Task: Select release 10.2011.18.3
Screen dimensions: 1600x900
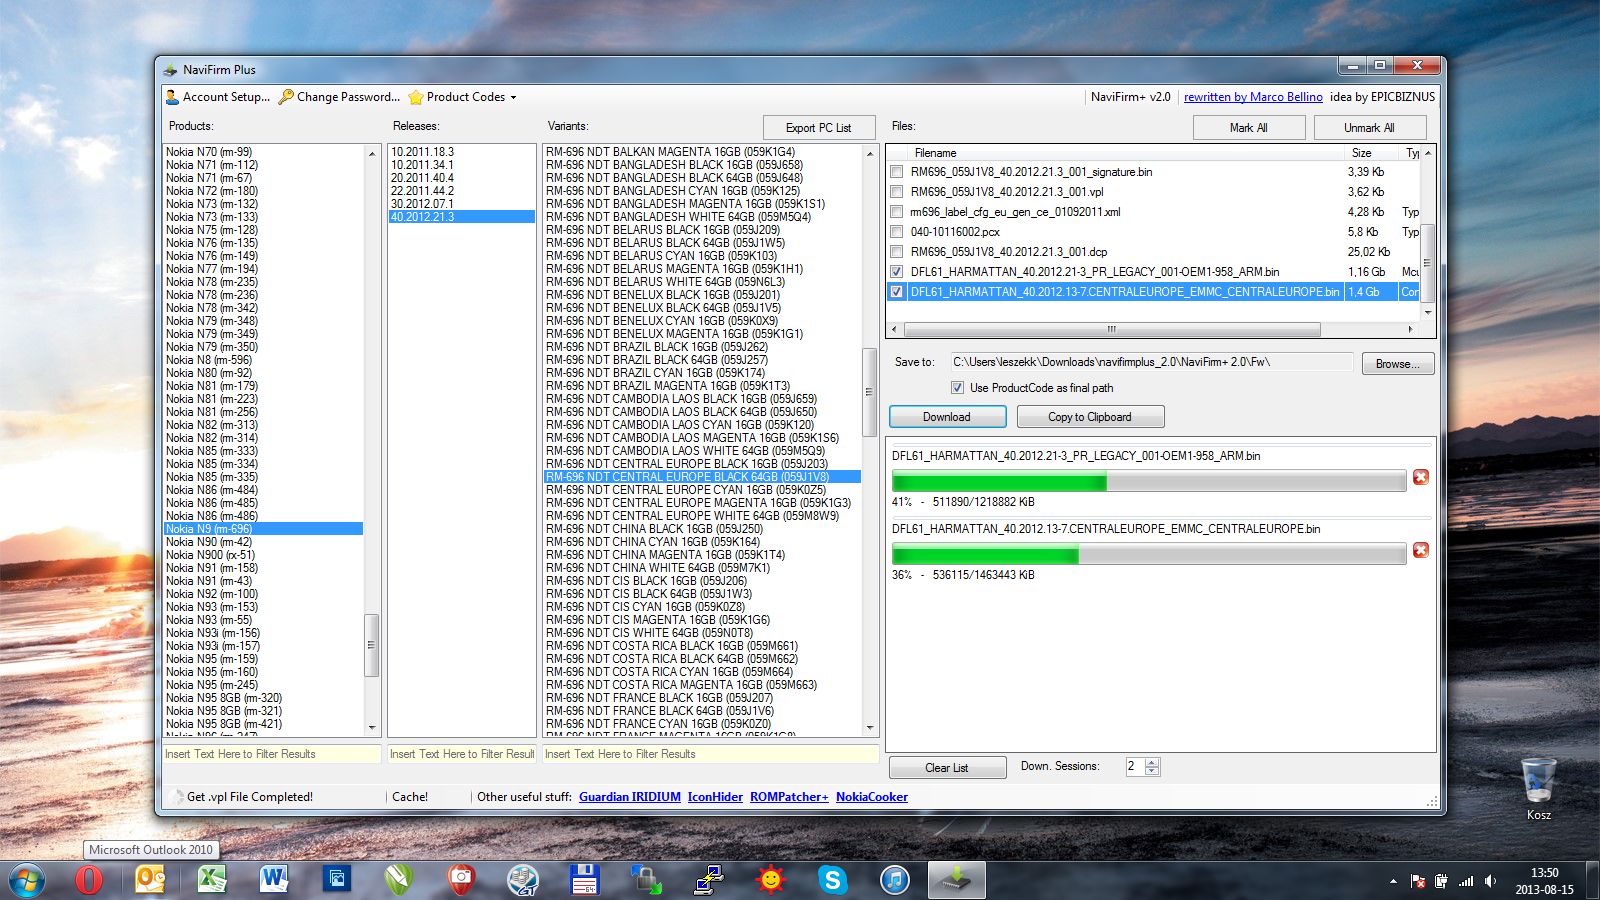Action: pos(422,152)
